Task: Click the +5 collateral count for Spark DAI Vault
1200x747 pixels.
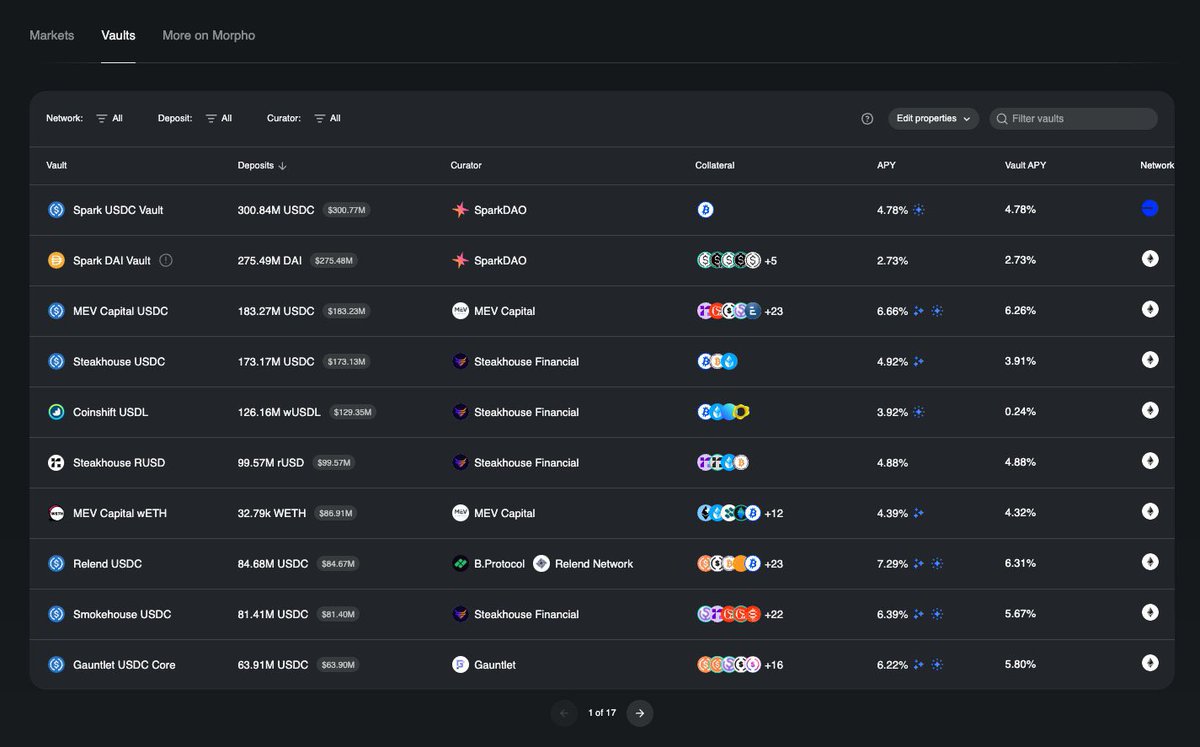Action: [770, 260]
